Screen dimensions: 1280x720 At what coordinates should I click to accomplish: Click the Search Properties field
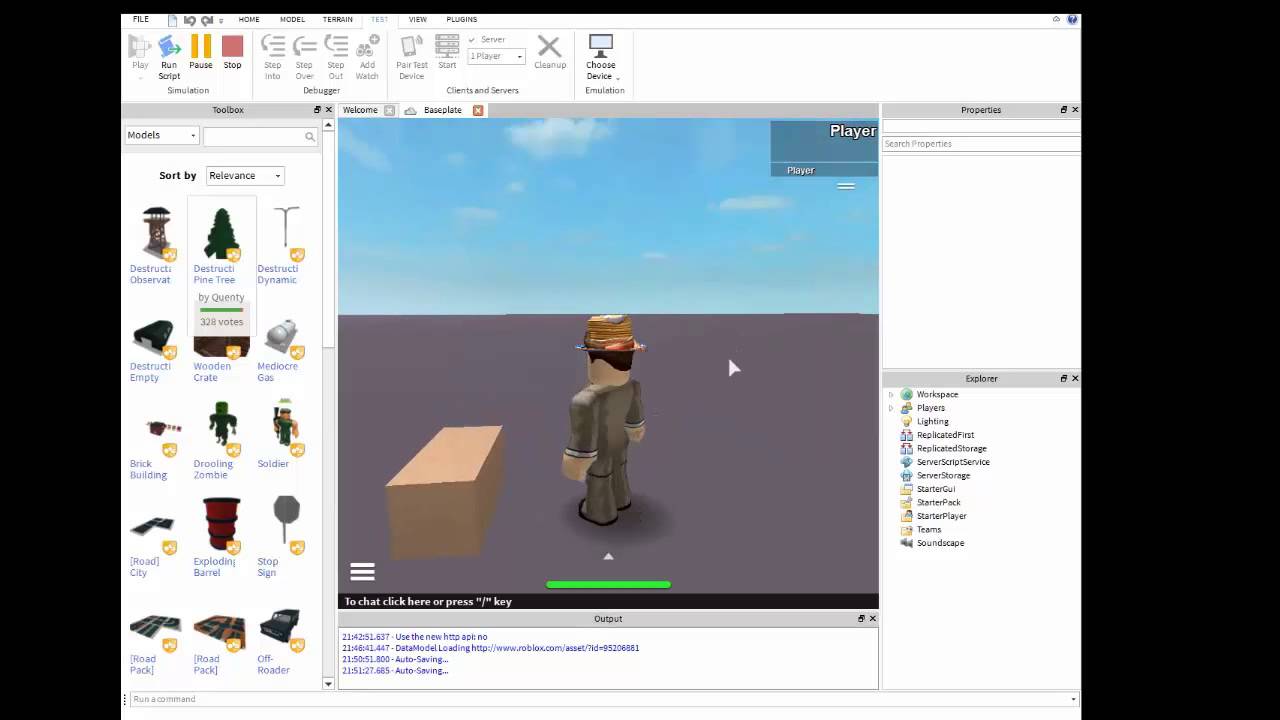click(980, 144)
